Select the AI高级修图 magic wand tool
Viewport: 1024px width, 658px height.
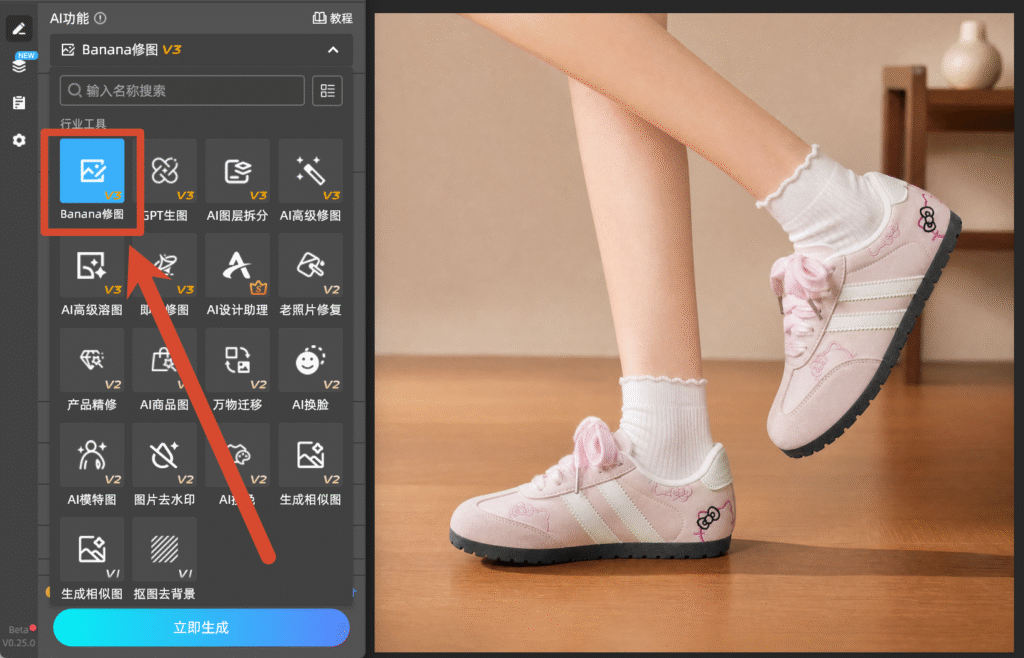coord(311,171)
